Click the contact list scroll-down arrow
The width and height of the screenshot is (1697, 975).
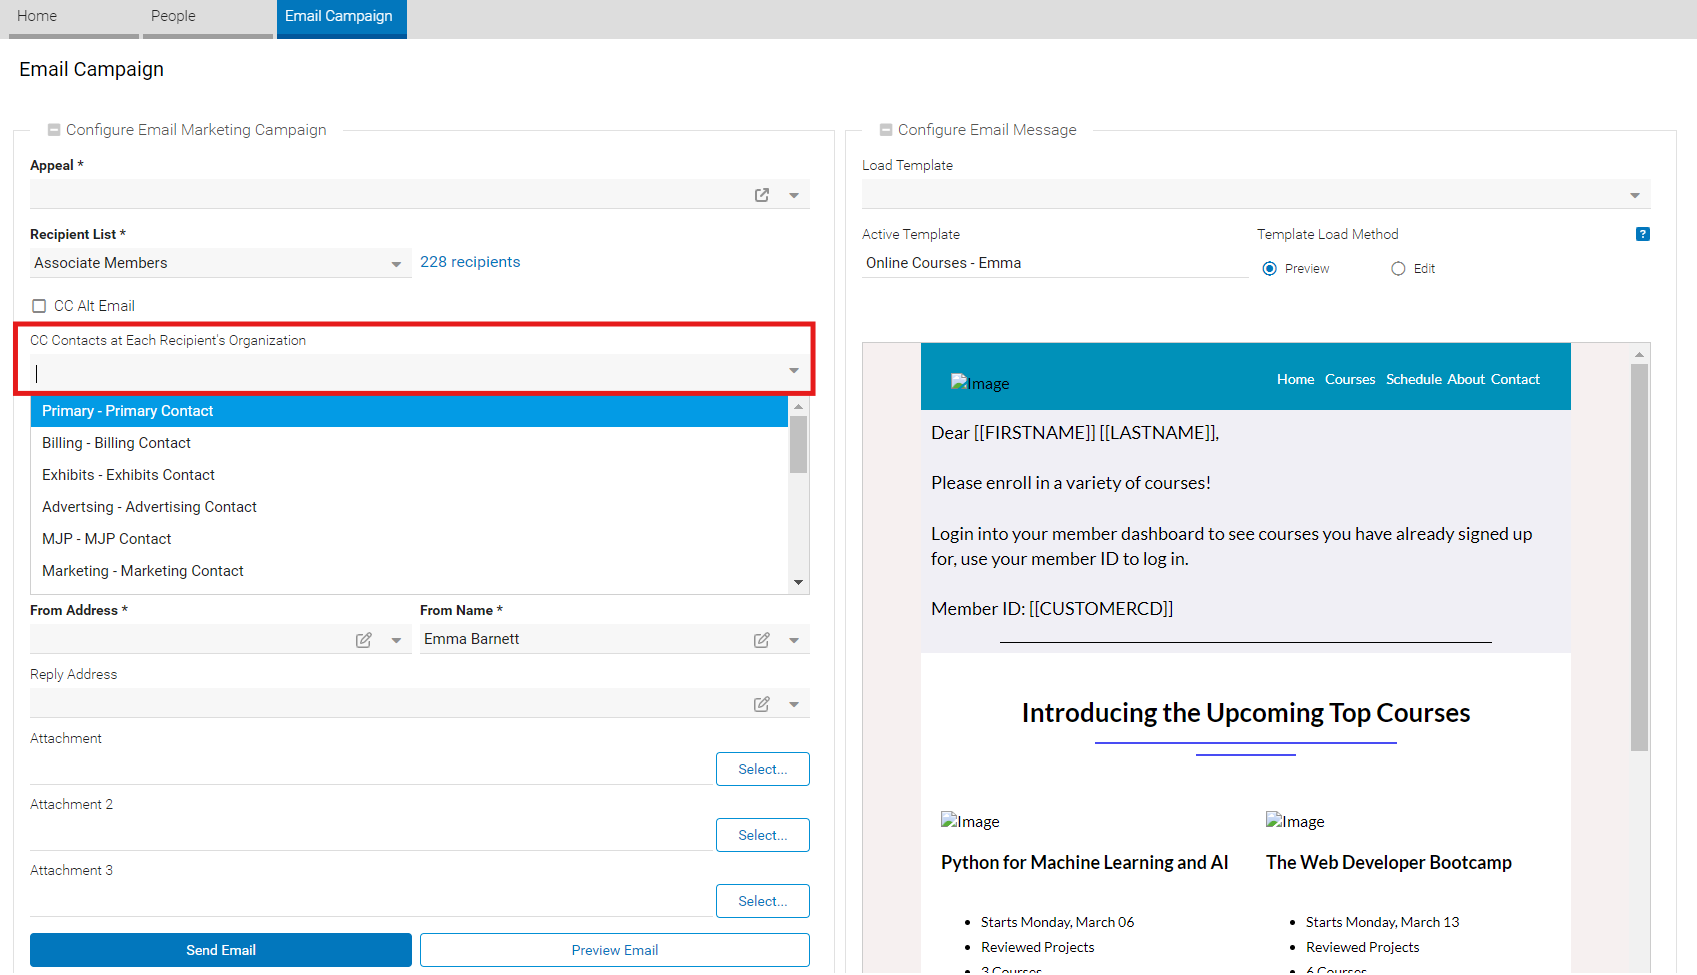pos(798,582)
